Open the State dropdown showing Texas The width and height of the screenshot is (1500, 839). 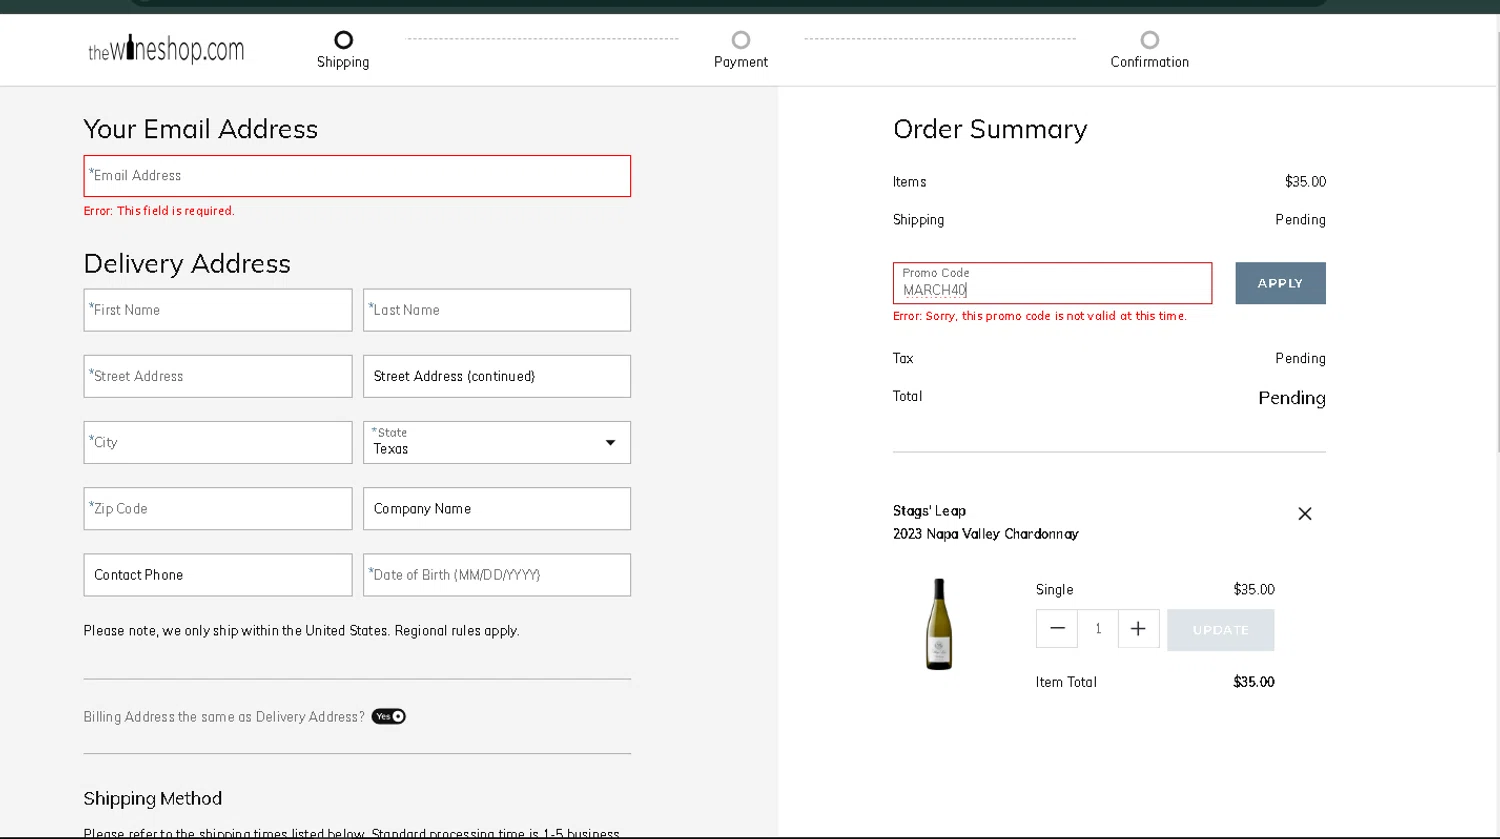coord(497,442)
